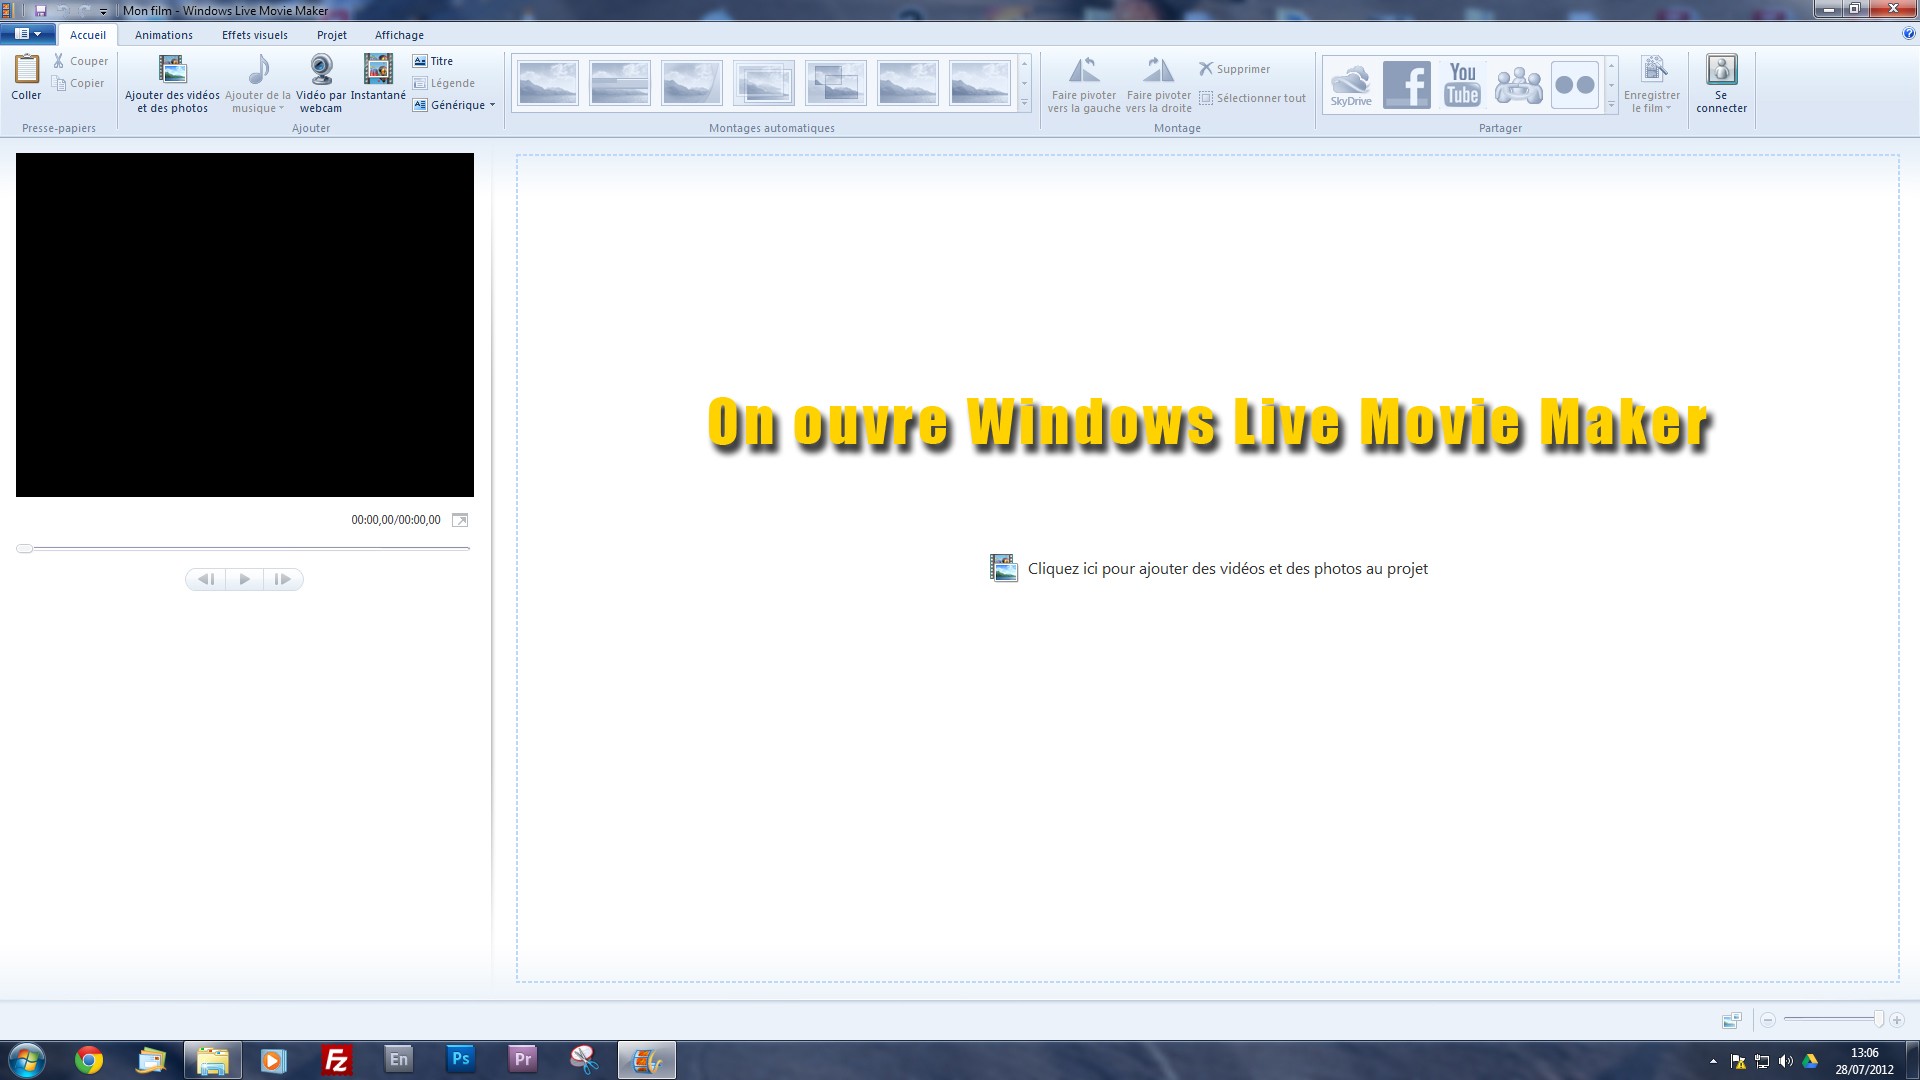Change thumbnail size icon in status bar

[1732, 1020]
